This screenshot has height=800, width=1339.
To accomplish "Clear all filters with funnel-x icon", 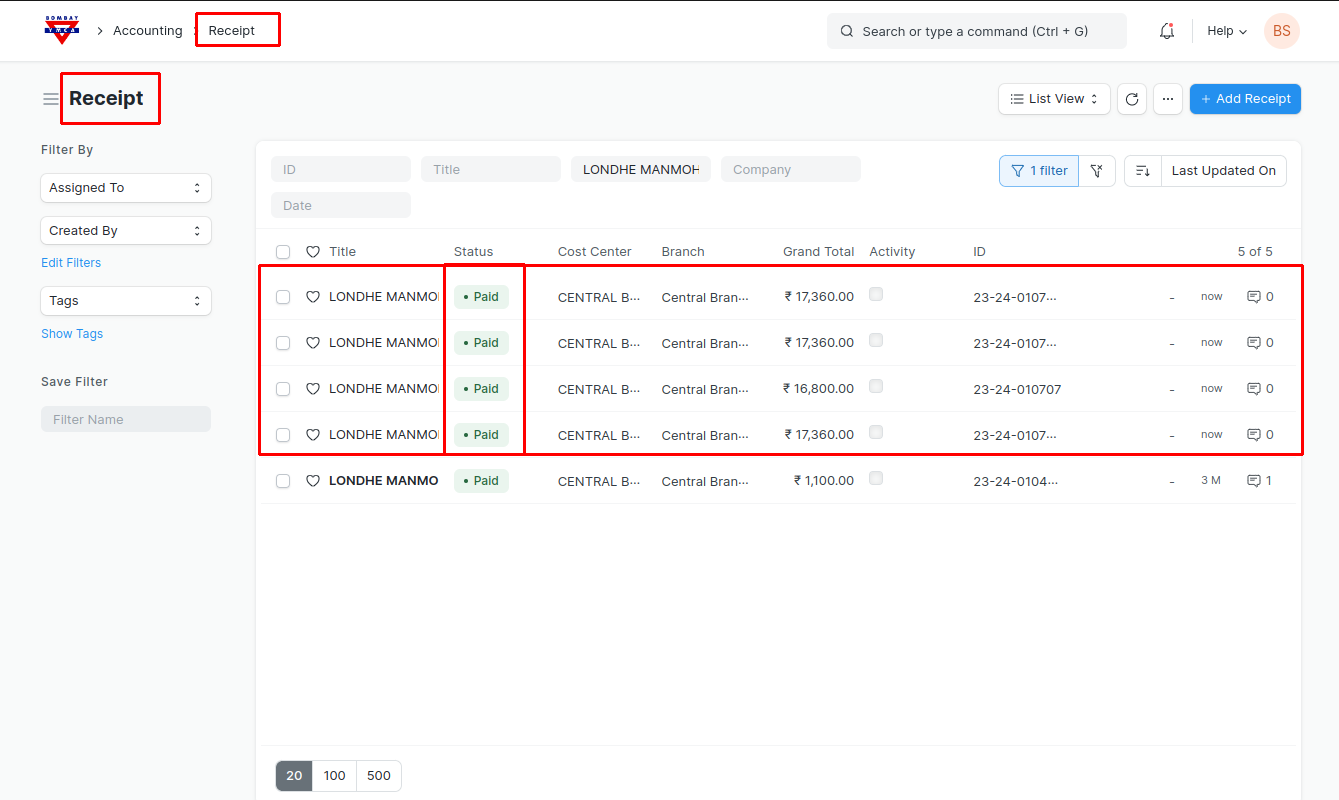I will (x=1097, y=171).
